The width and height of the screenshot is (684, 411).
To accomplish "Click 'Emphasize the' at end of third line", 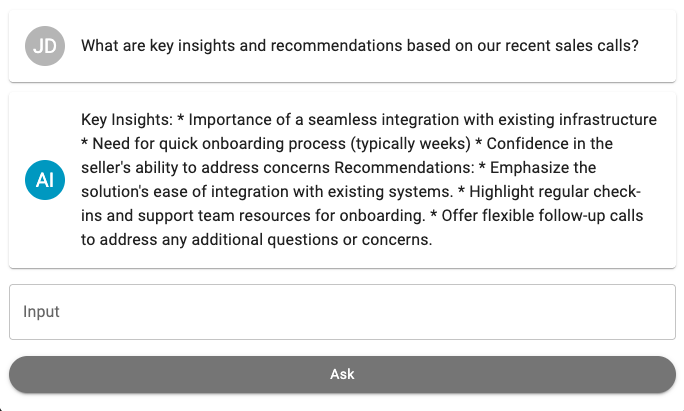I will pos(543,168).
